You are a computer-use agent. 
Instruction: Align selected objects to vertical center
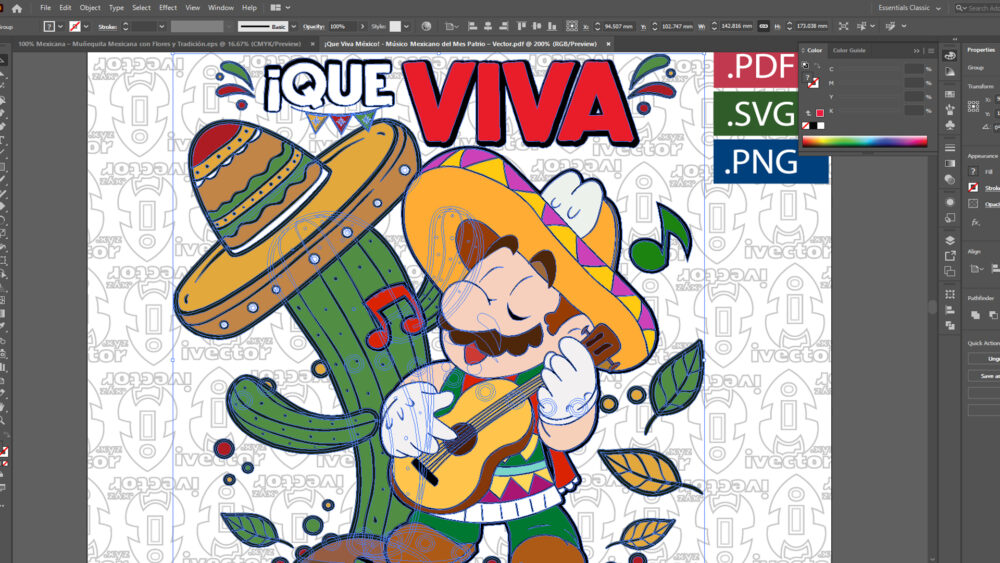pos(536,26)
